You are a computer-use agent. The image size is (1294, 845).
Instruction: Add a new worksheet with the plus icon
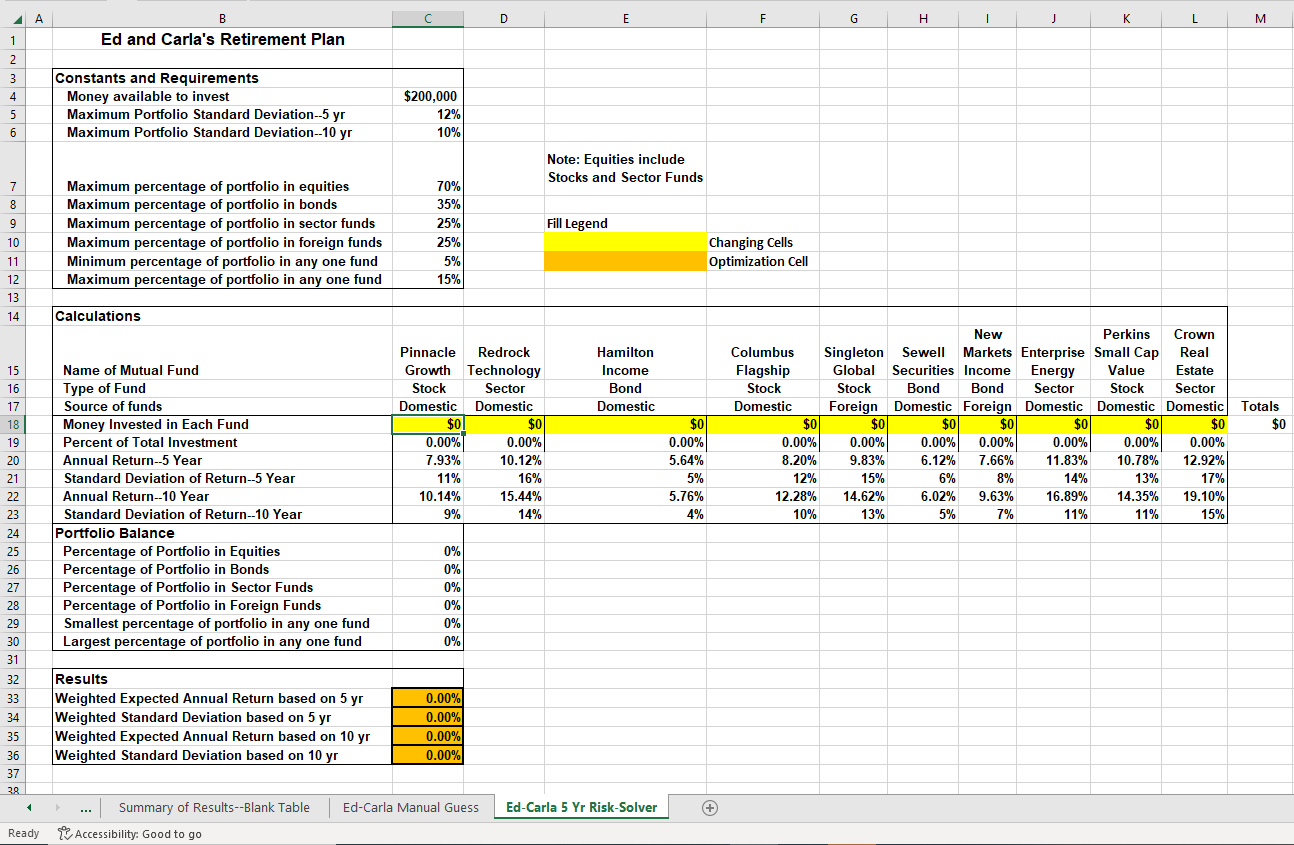coord(710,807)
